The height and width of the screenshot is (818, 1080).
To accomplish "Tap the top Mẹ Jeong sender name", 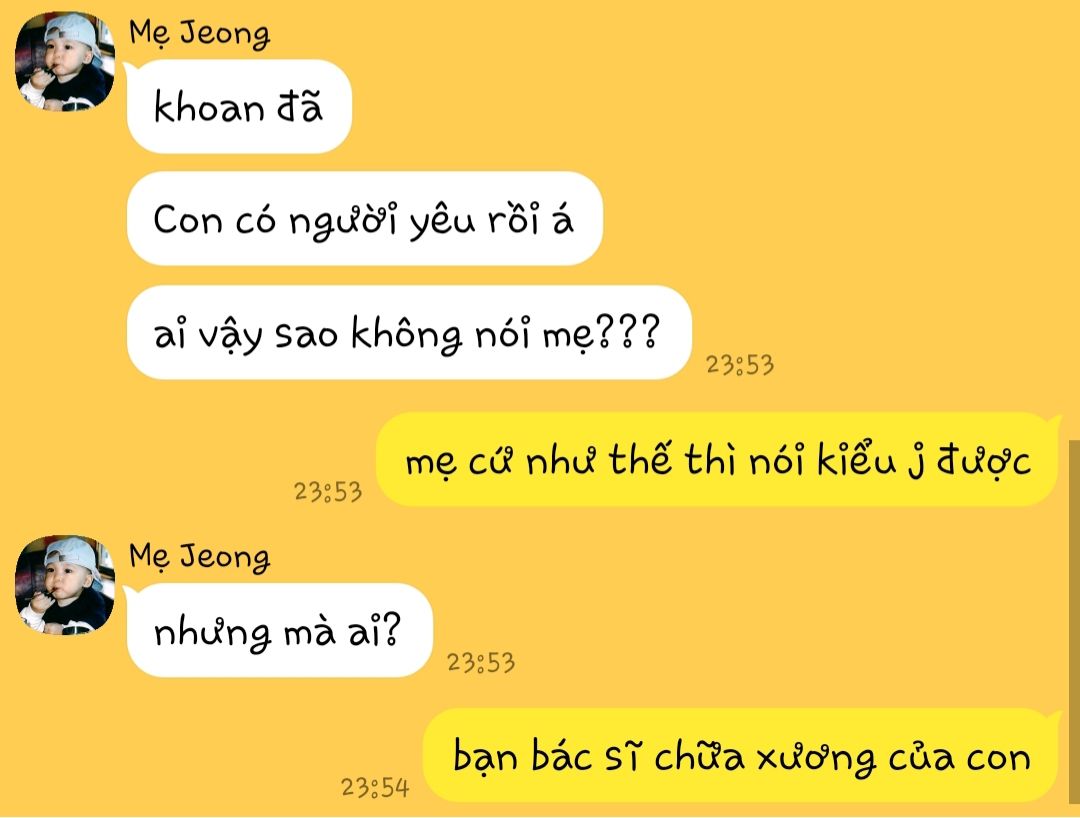I will (199, 33).
